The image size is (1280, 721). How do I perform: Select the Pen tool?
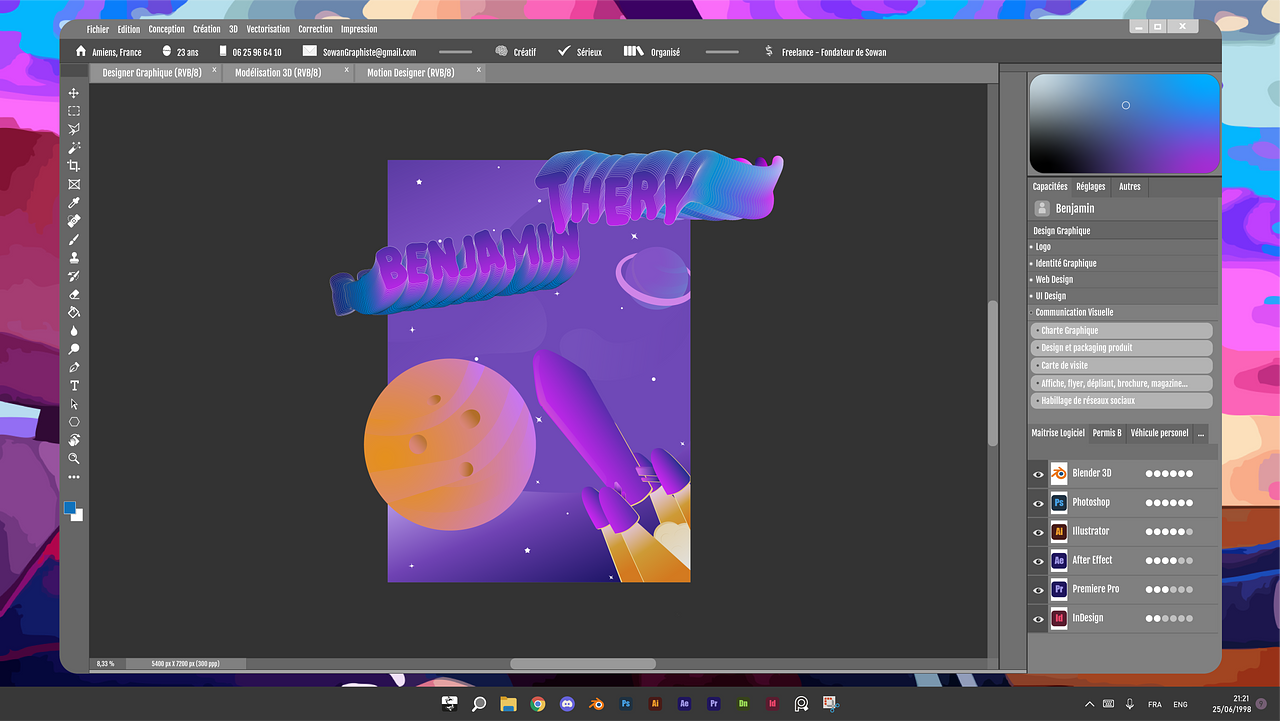[x=74, y=367]
